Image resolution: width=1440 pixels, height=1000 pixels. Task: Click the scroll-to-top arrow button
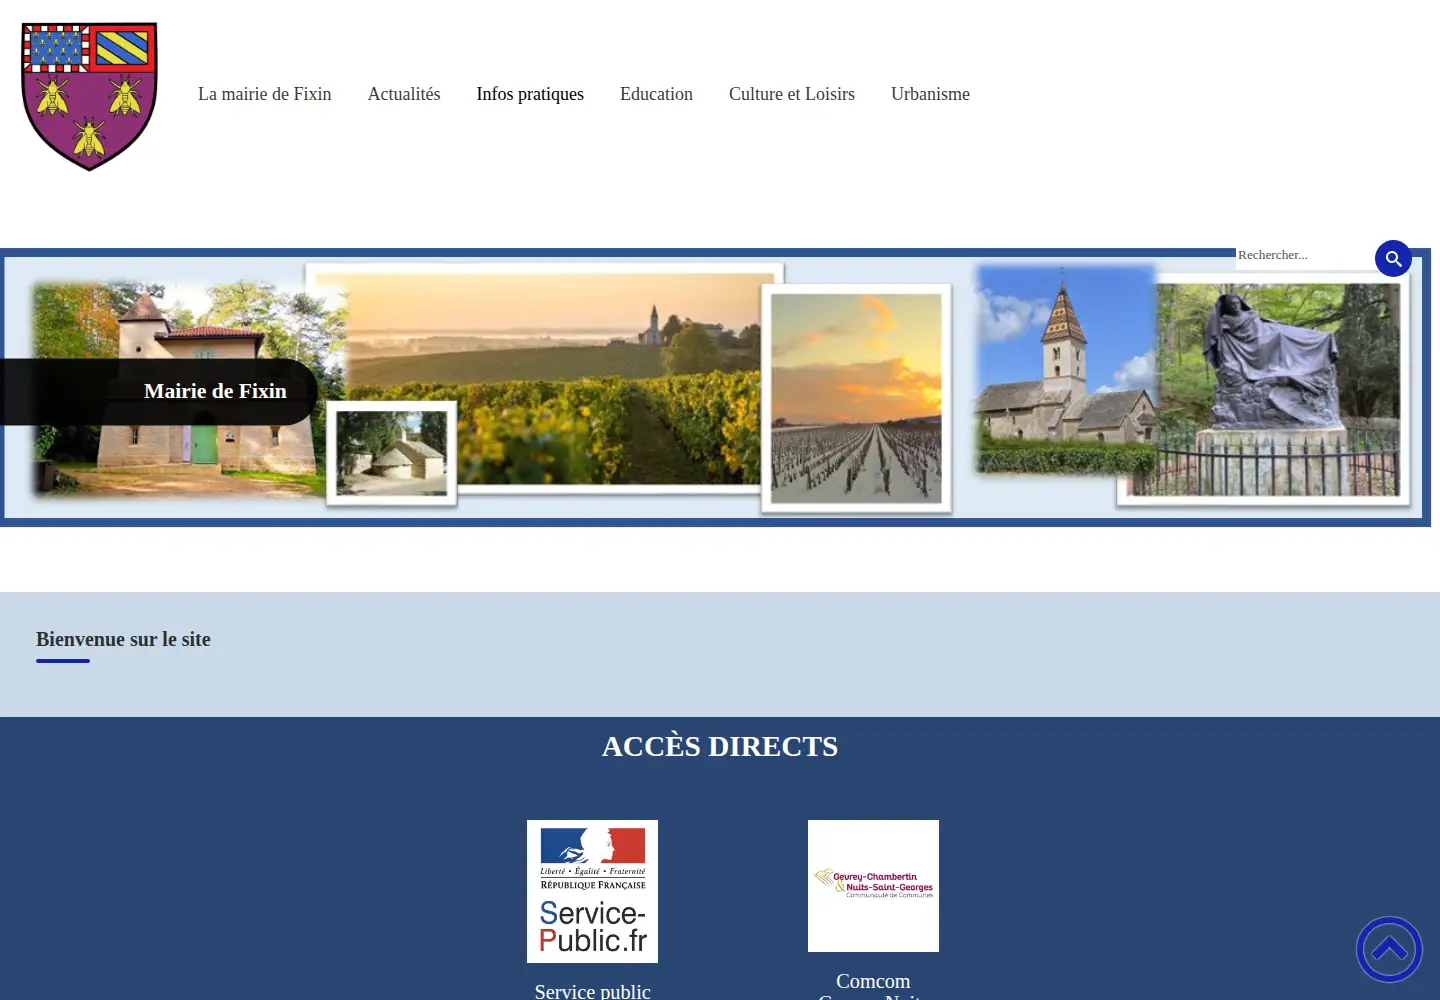pos(1389,949)
